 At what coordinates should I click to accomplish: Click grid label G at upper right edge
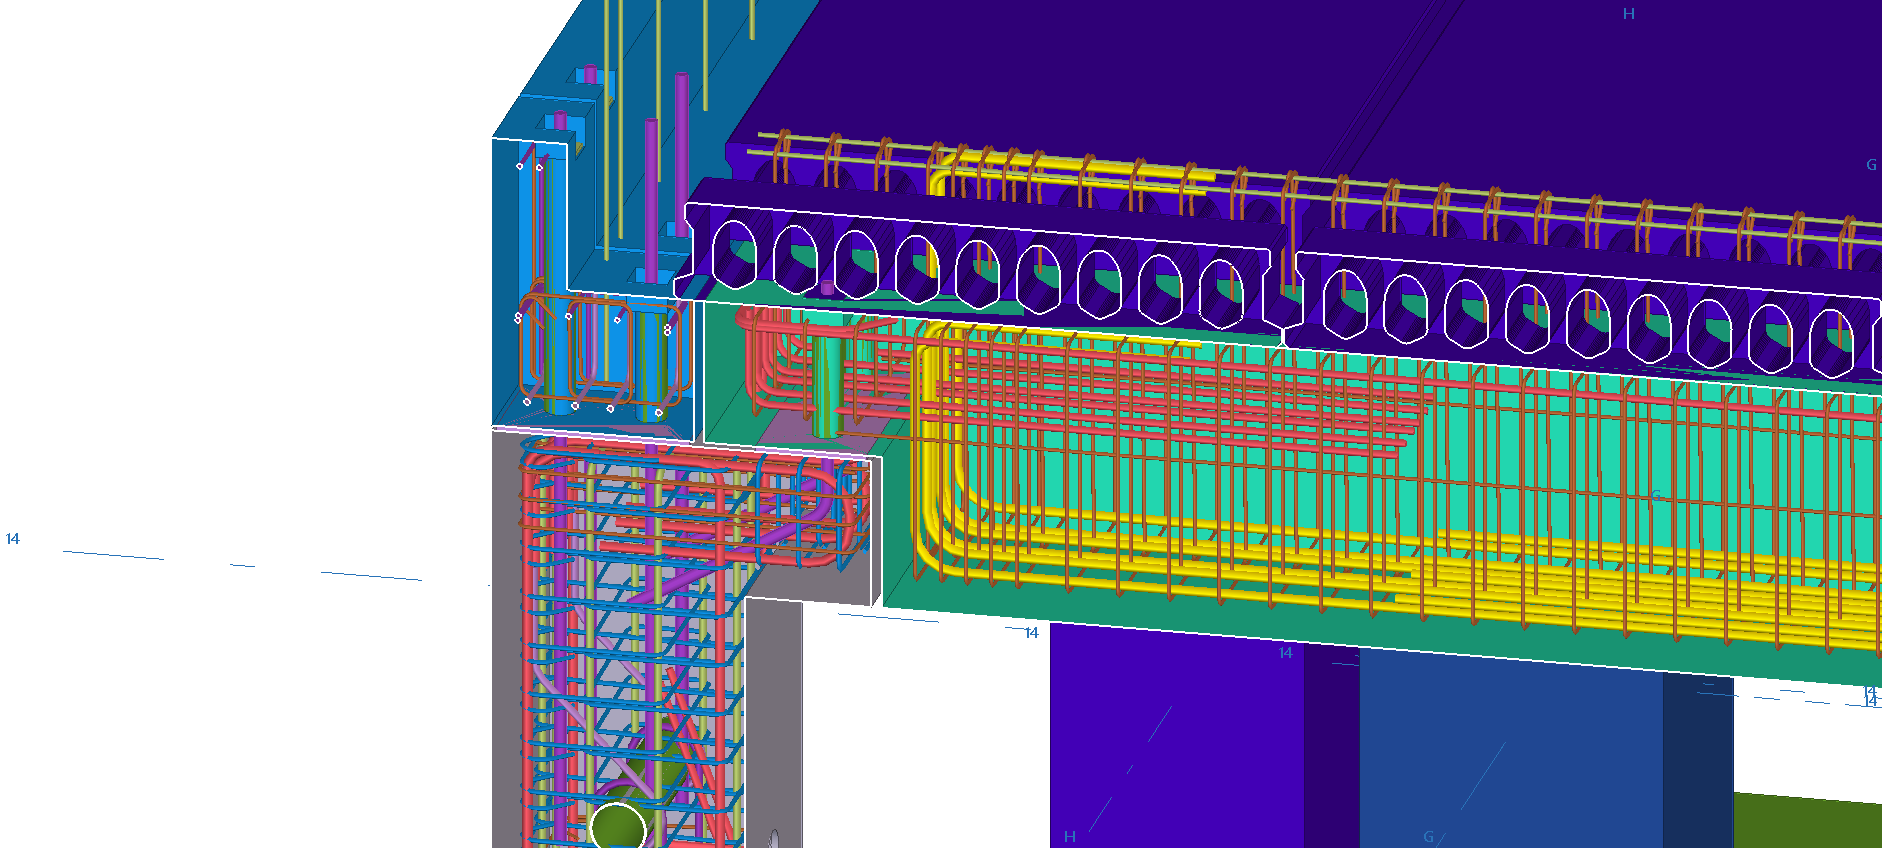1871,165
